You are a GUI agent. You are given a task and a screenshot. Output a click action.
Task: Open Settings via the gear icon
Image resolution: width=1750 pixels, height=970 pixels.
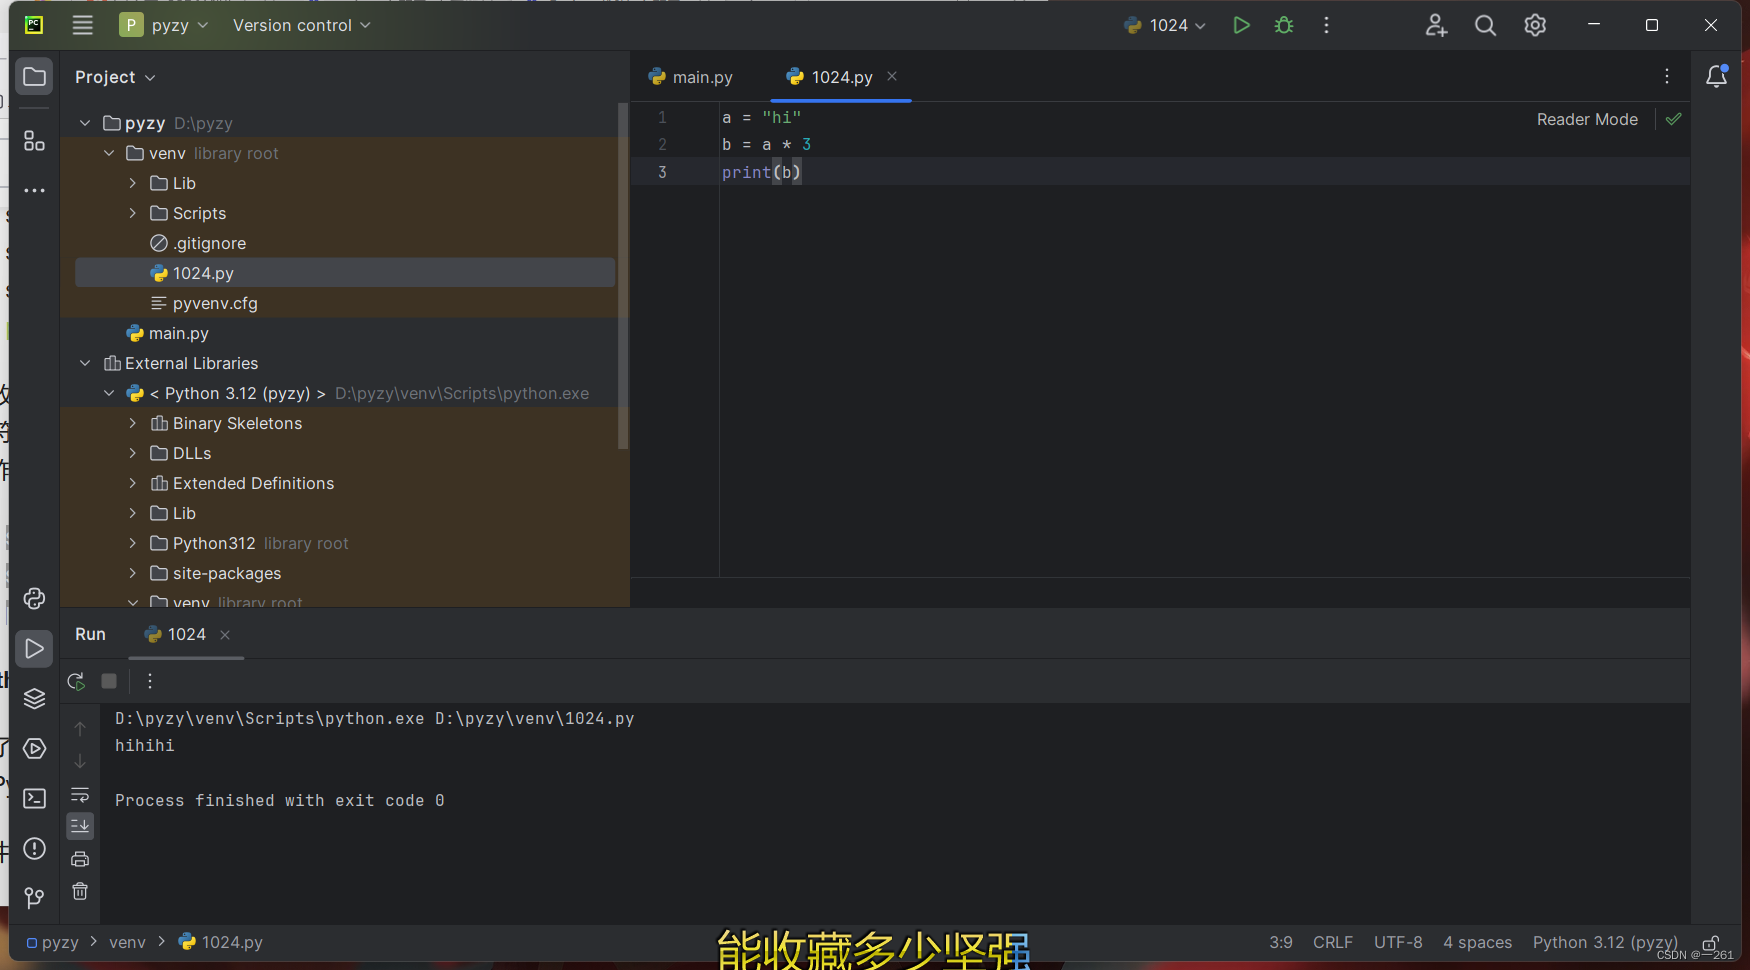point(1534,25)
